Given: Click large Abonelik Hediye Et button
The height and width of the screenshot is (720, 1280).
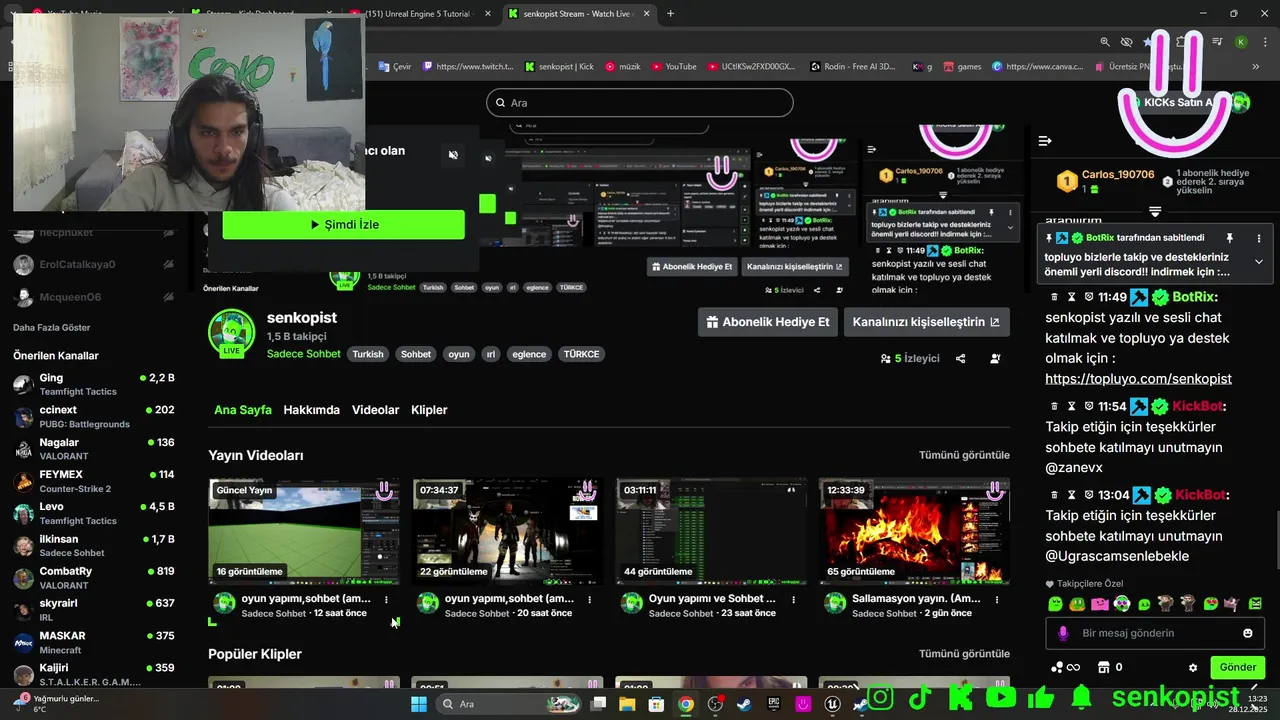Looking at the screenshot, I should [767, 322].
